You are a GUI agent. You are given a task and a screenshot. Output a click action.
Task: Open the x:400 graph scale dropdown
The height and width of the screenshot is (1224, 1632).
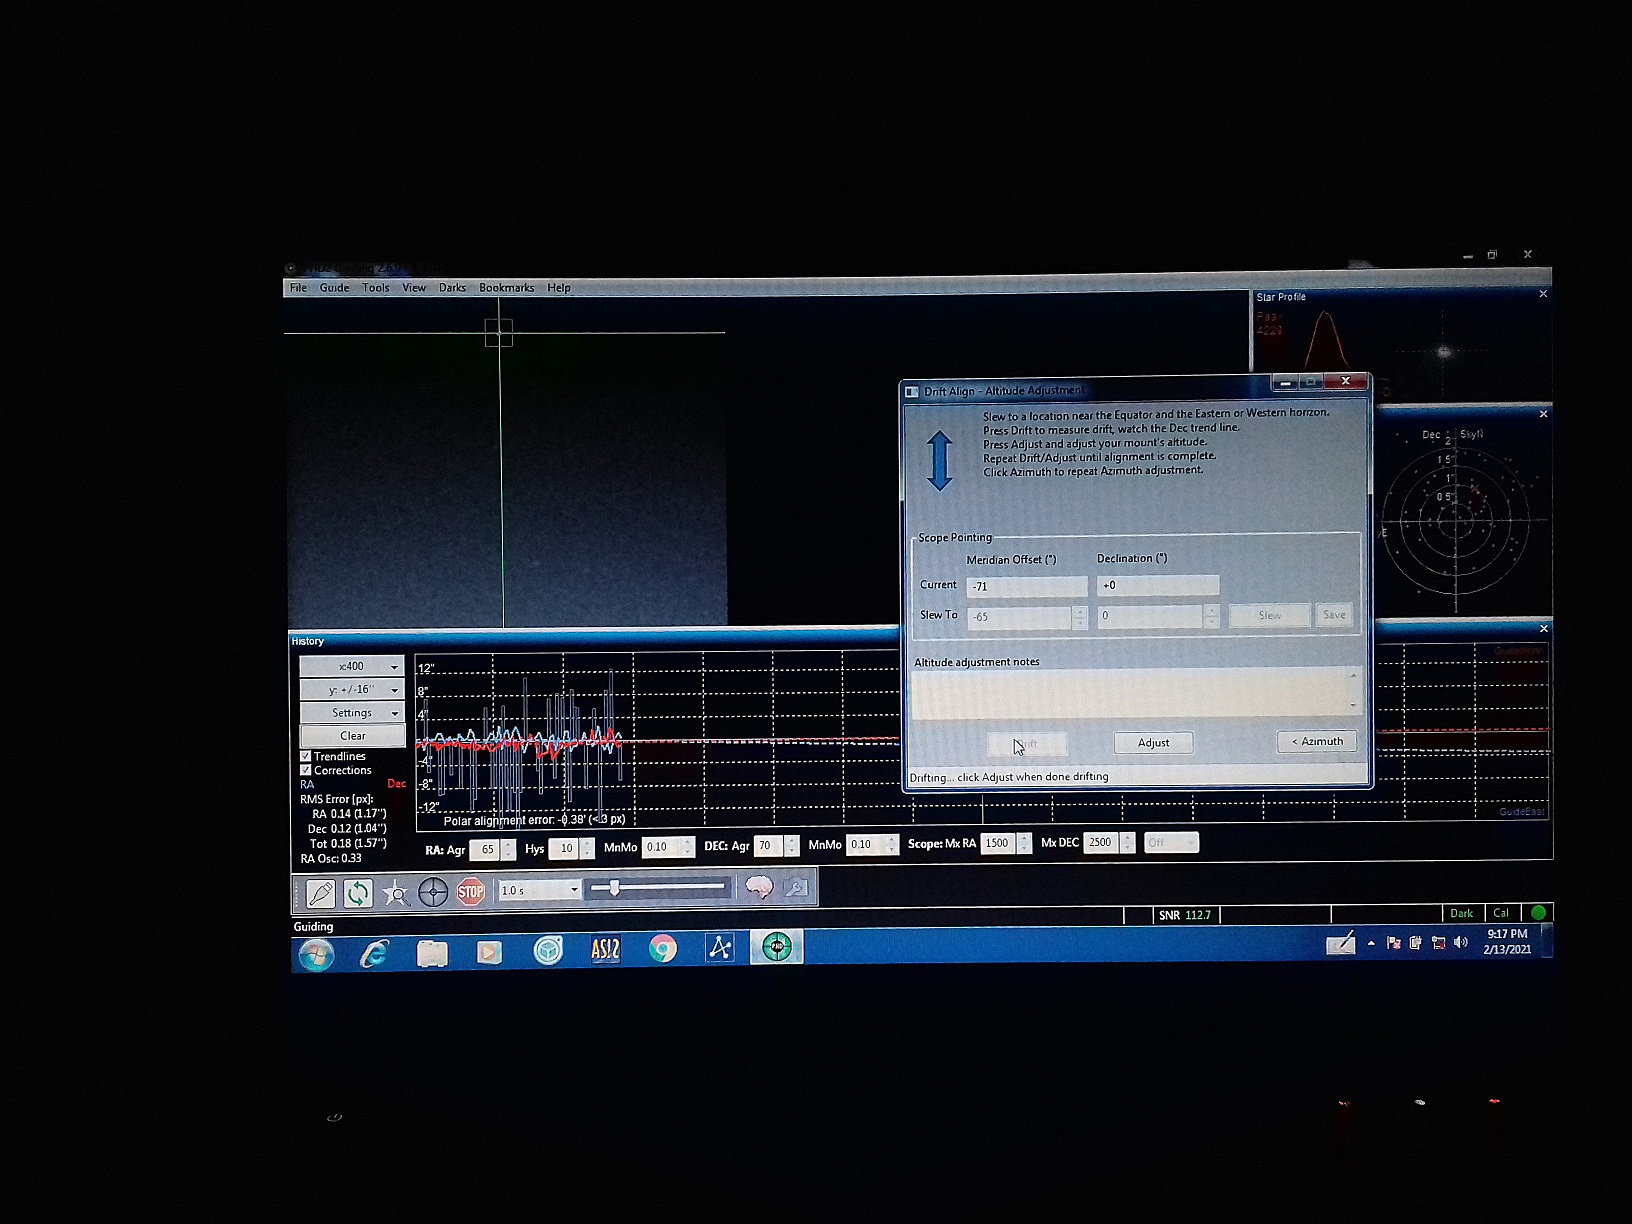(x=352, y=666)
